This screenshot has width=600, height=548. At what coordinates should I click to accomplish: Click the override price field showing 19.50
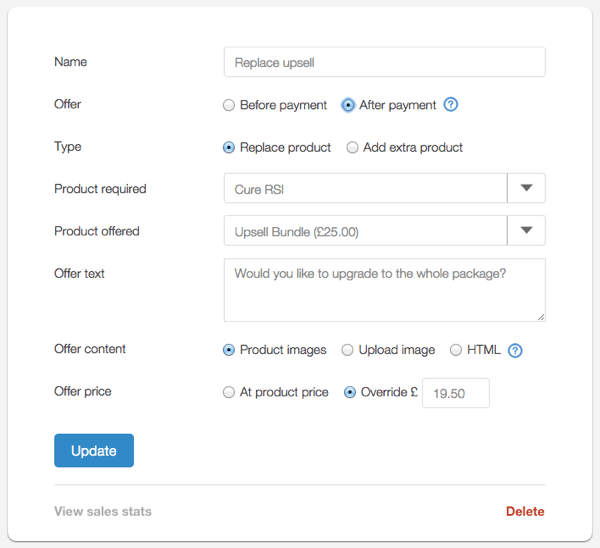456,393
